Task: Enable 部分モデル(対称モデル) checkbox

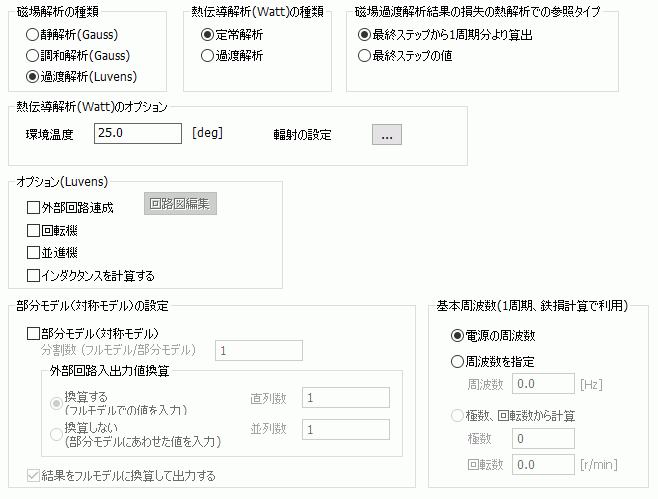Action: click(x=34, y=332)
